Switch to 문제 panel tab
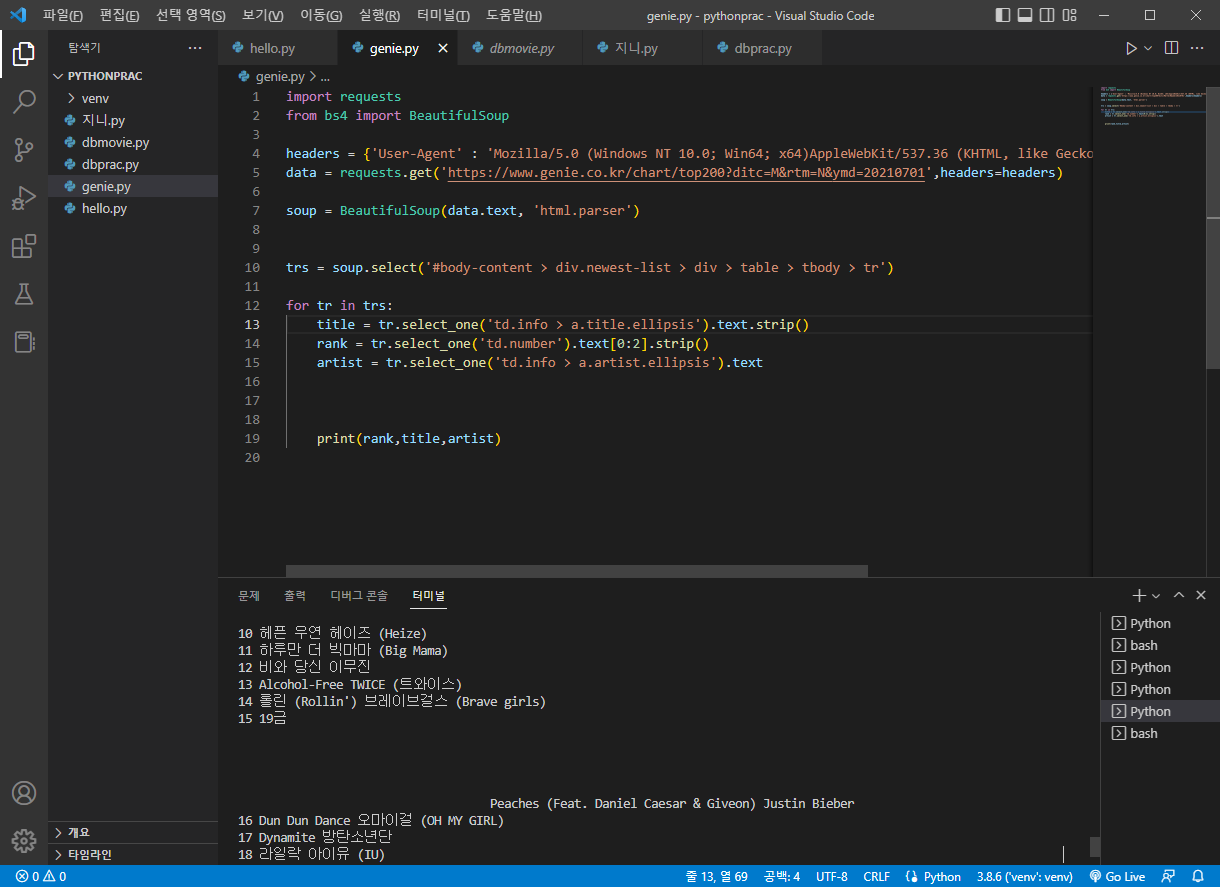Image resolution: width=1220 pixels, height=887 pixels. [249, 595]
